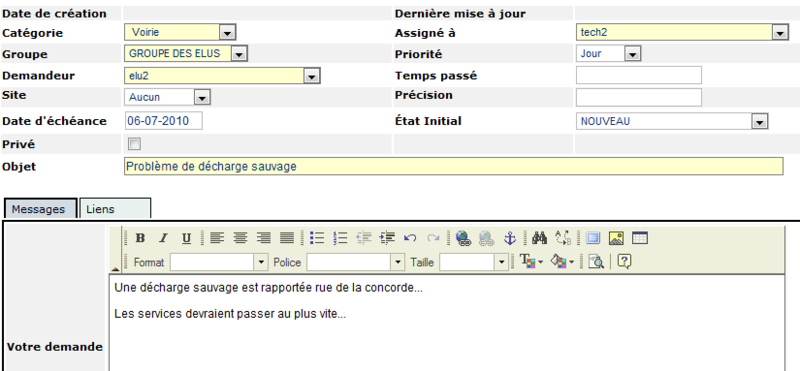800x371 pixels.
Task: Click the 'Demandeur' label
Action: coord(39,76)
